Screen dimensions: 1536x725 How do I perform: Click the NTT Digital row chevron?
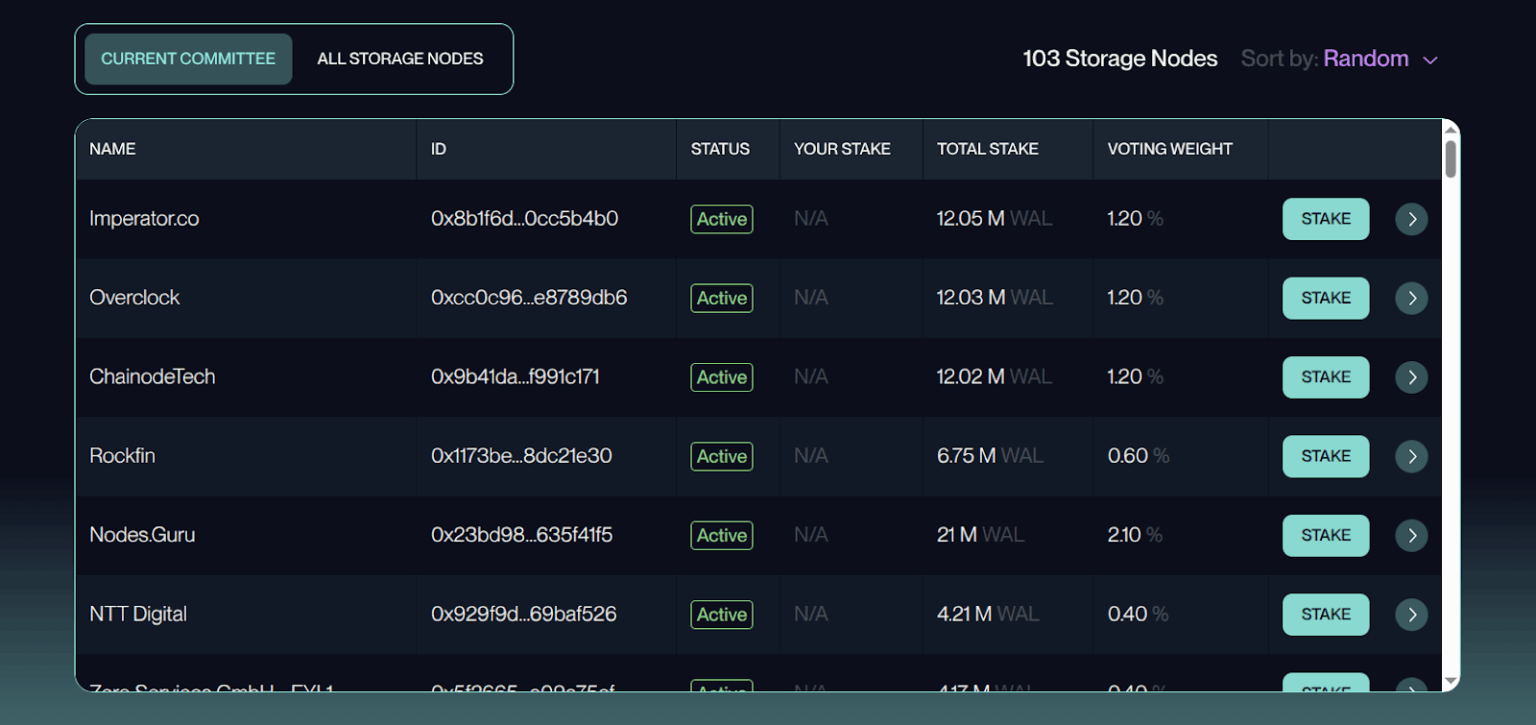click(1411, 614)
